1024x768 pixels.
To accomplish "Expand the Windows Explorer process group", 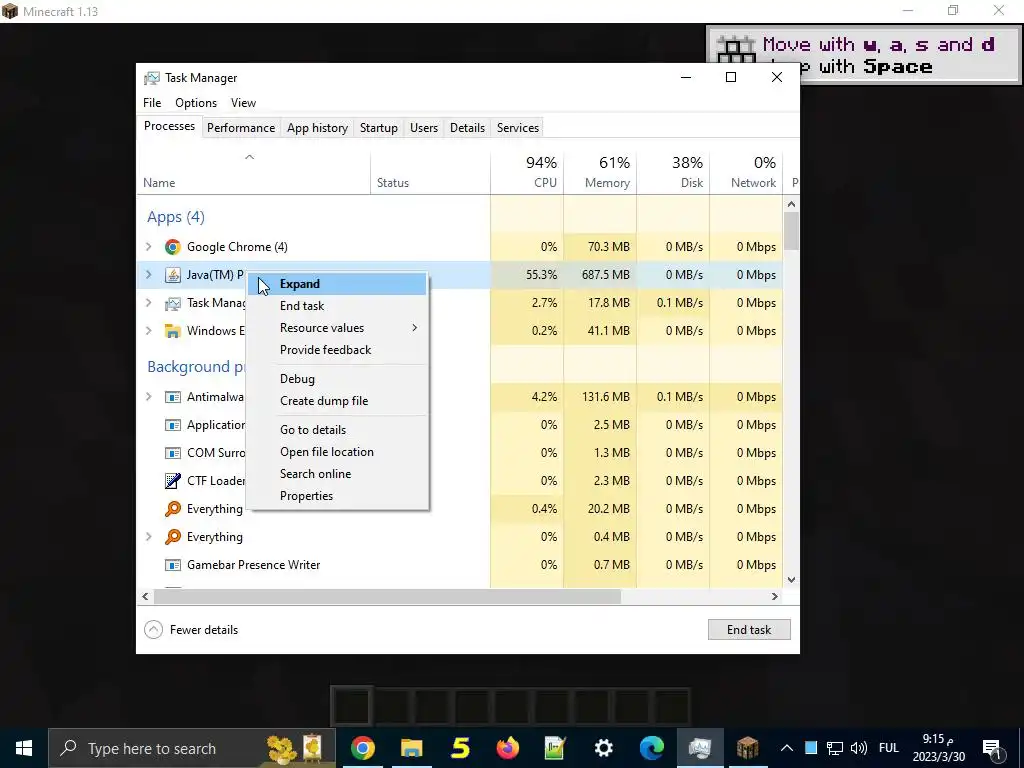I will coord(149,331).
